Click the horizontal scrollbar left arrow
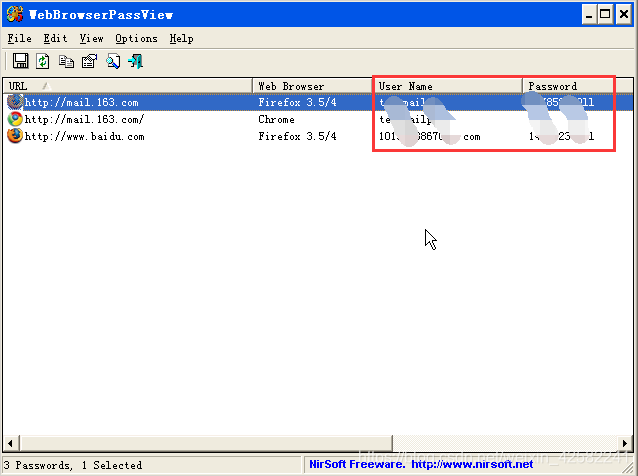Screen dimensions: 638x476 coord(11,443)
